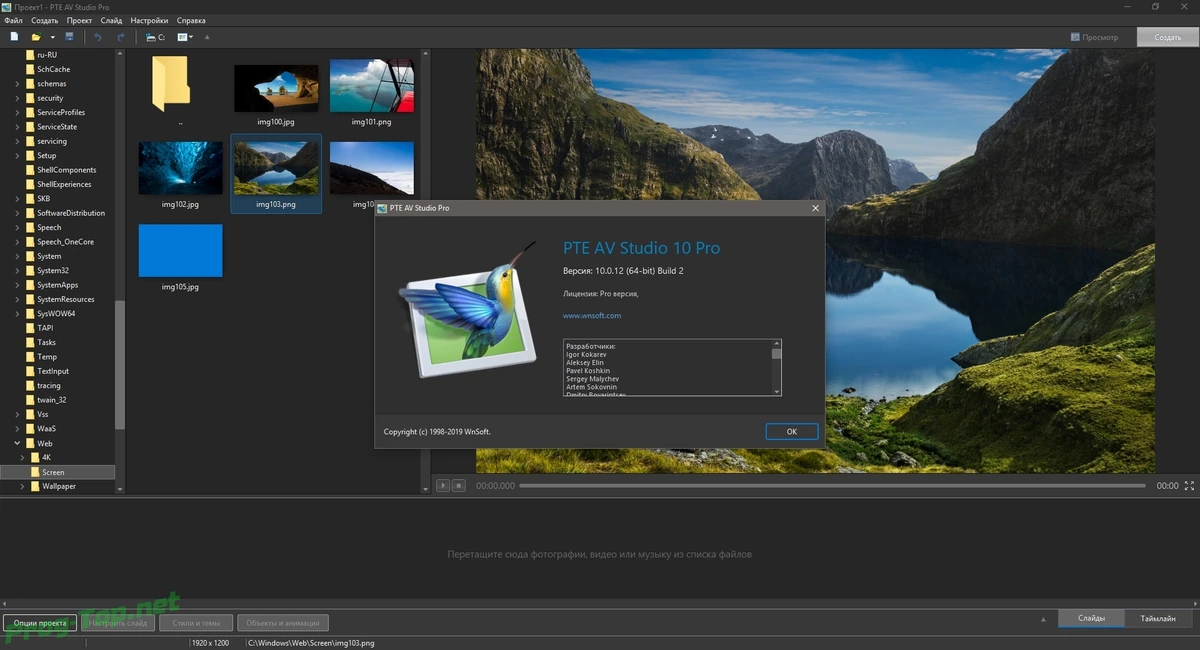Open the Создать menu
This screenshot has height=650, width=1200.
tap(44, 20)
